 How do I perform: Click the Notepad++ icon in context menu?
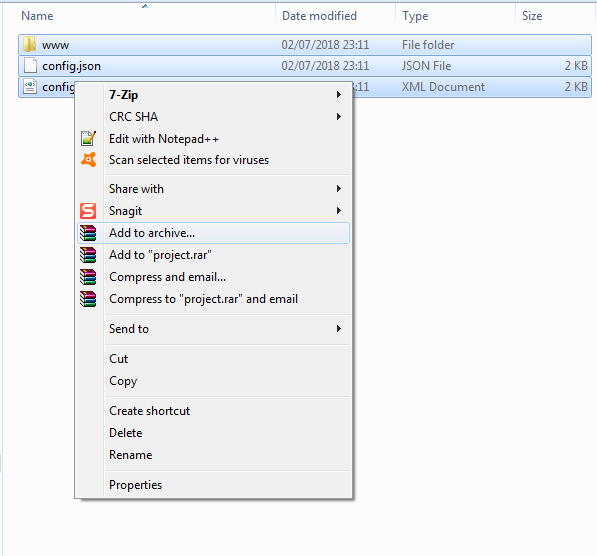coord(88,139)
